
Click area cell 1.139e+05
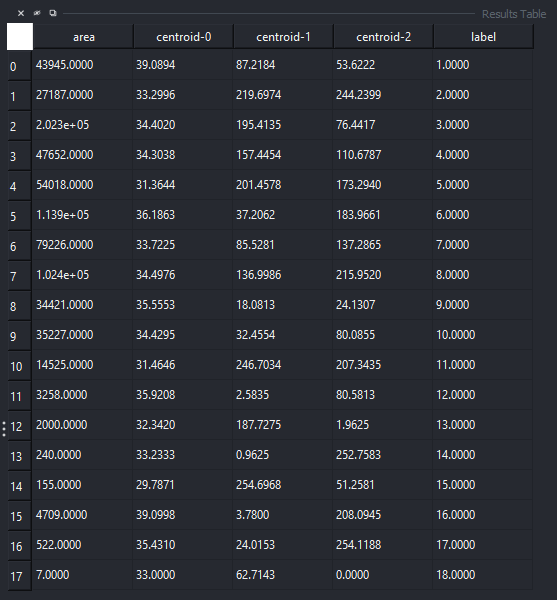[83, 215]
